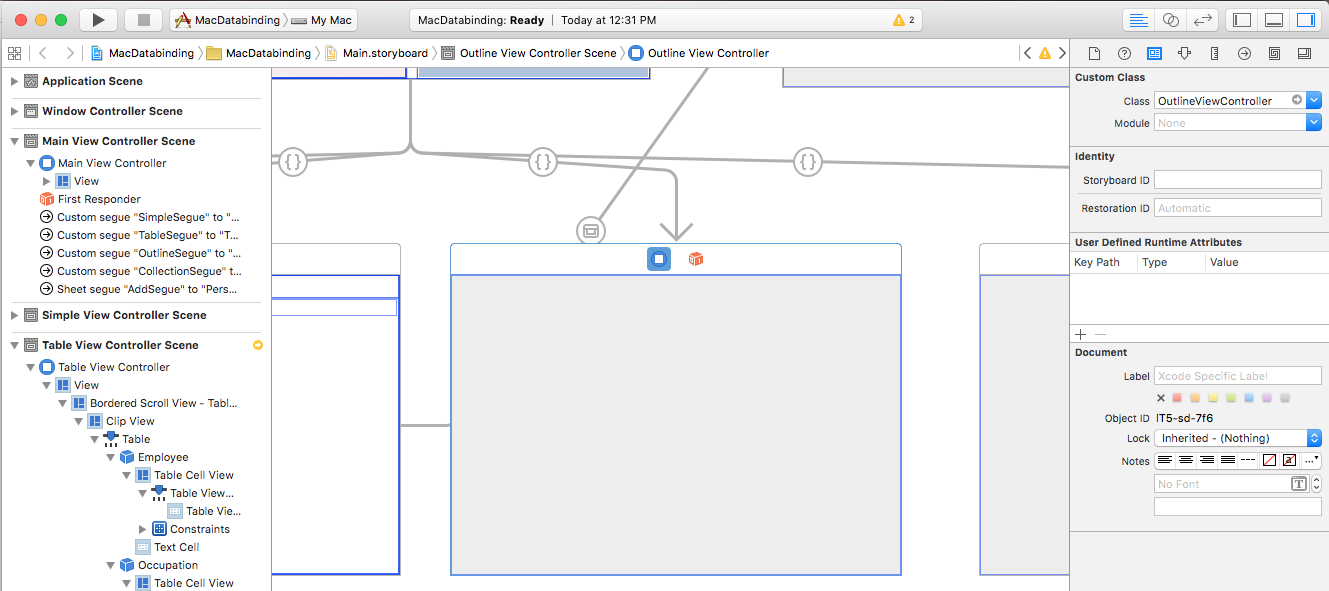Align notes text right
This screenshot has width=1329, height=591.
click(1206, 460)
